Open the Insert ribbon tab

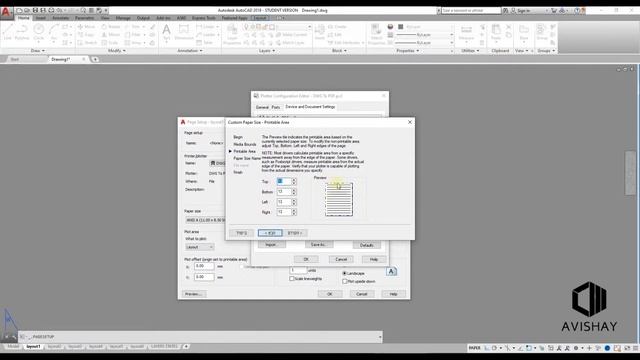pos(41,18)
